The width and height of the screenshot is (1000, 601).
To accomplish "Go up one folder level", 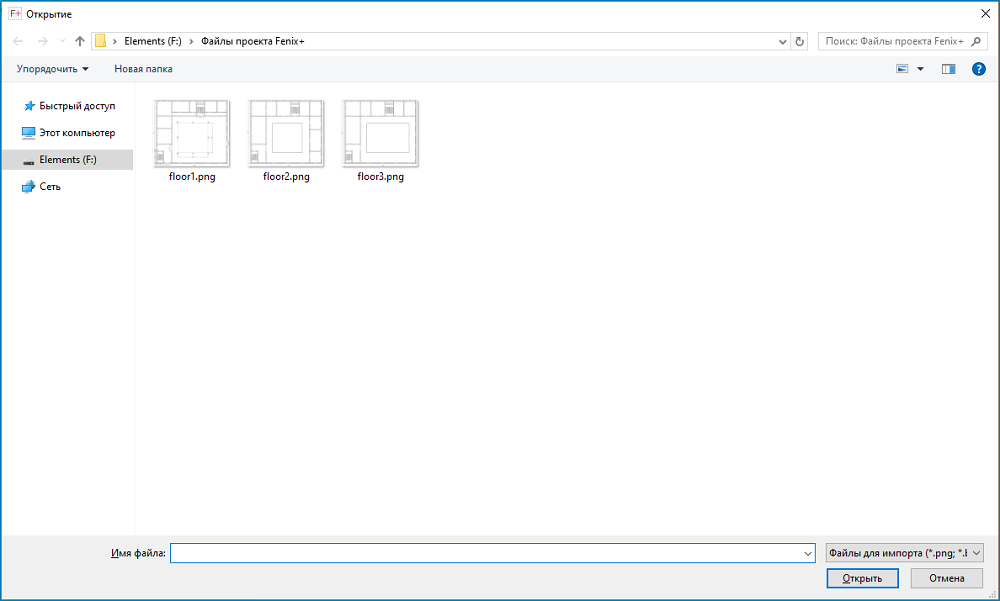I will click(80, 41).
